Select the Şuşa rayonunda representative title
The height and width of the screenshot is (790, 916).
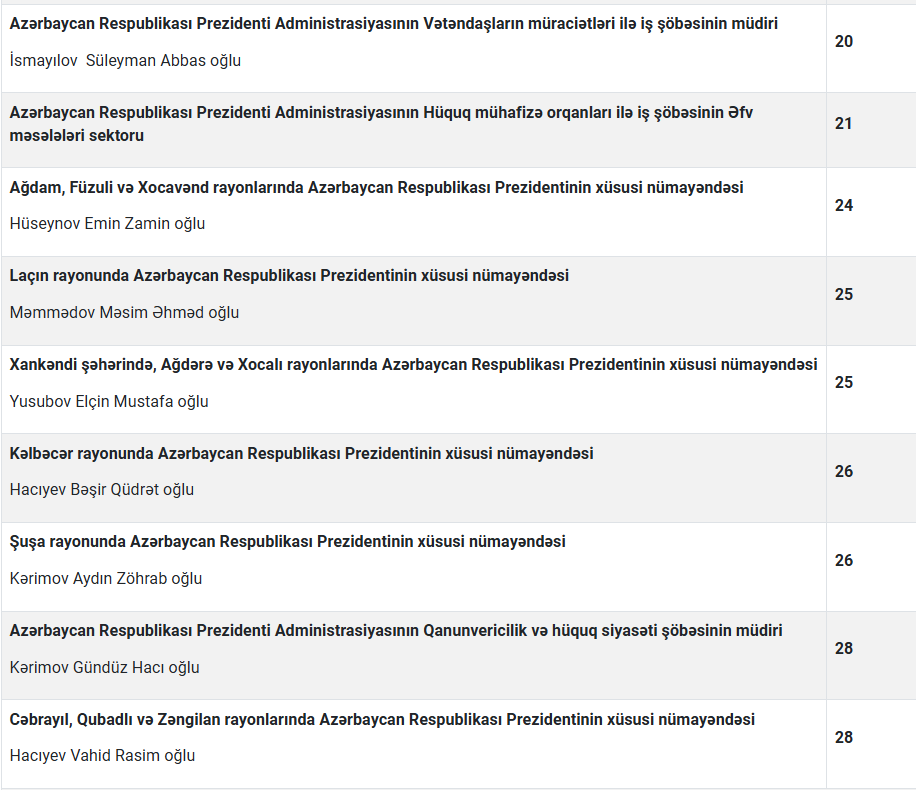click(287, 541)
